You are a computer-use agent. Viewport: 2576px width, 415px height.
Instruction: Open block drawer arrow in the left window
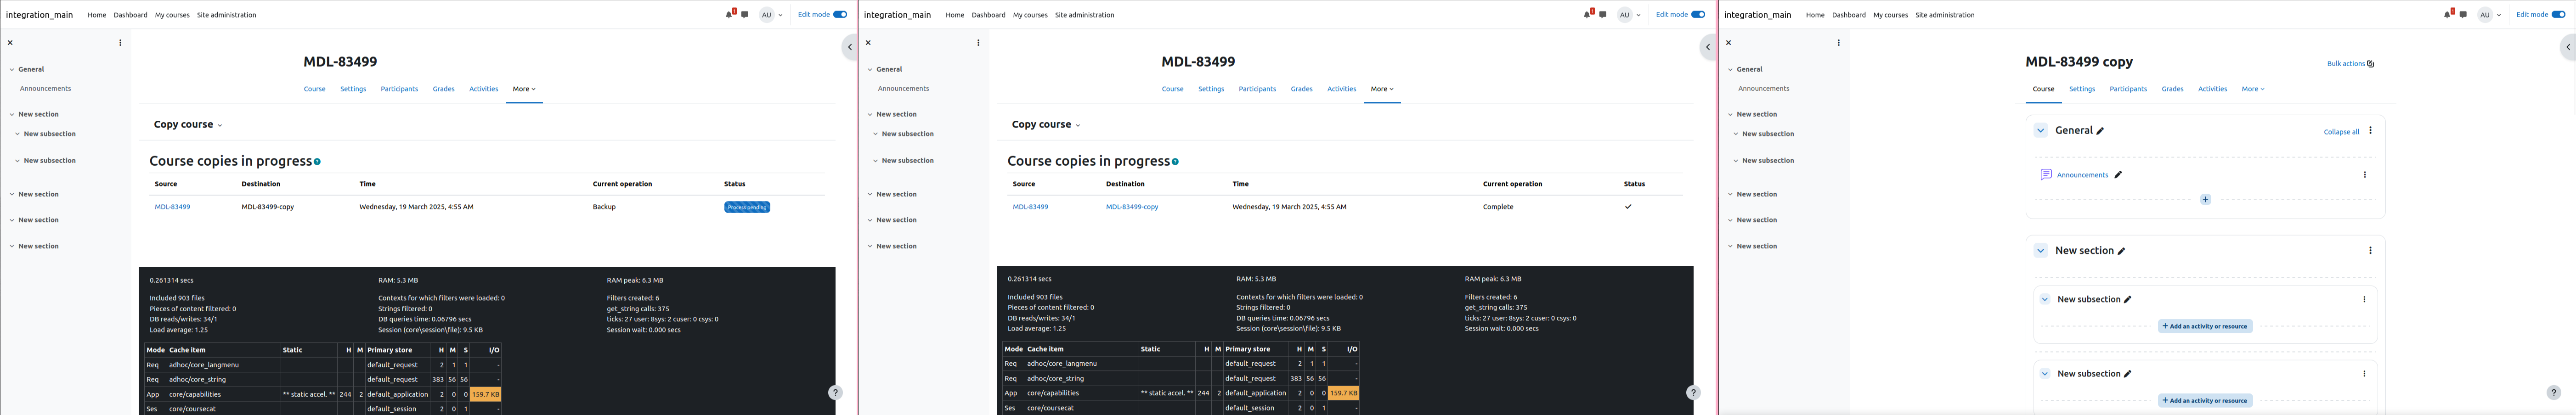pos(850,47)
